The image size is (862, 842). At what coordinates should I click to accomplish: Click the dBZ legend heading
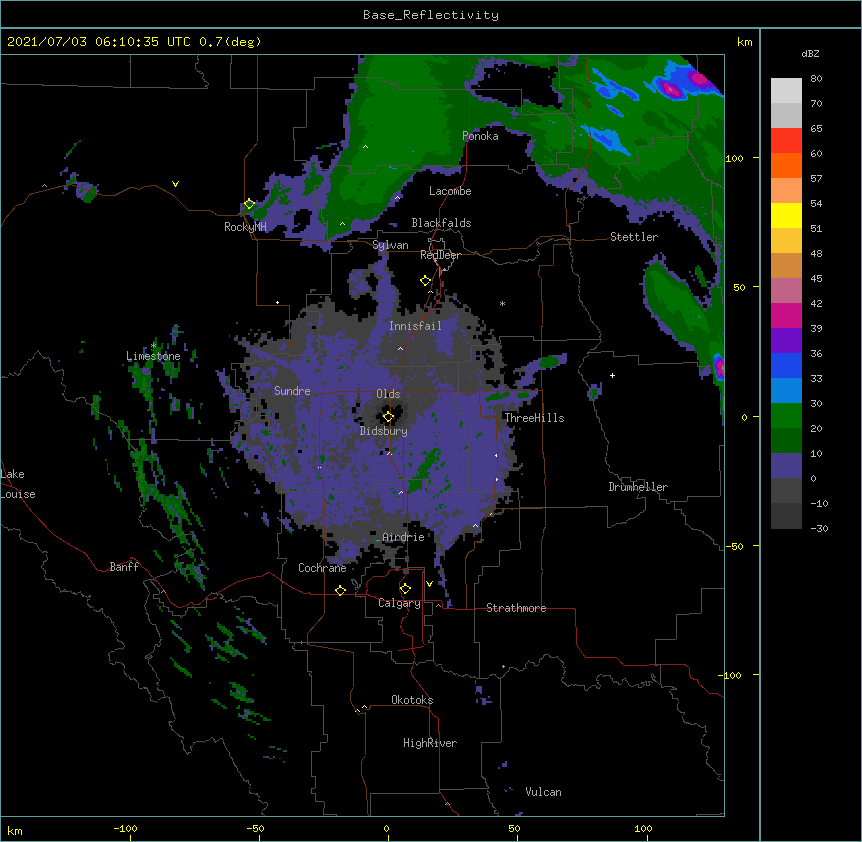pos(810,53)
